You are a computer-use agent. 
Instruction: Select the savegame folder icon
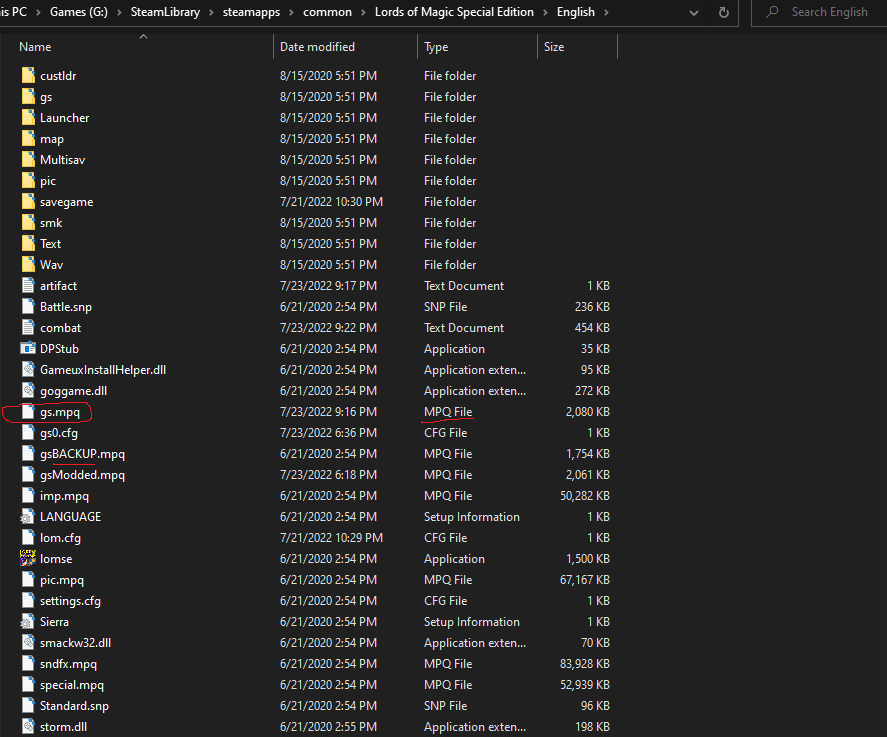coord(28,202)
